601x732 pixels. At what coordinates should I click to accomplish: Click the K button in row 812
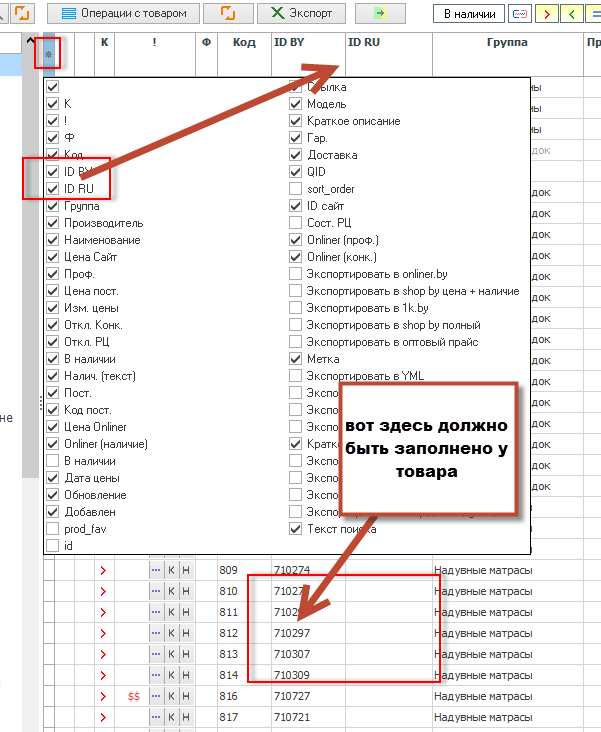point(171,633)
